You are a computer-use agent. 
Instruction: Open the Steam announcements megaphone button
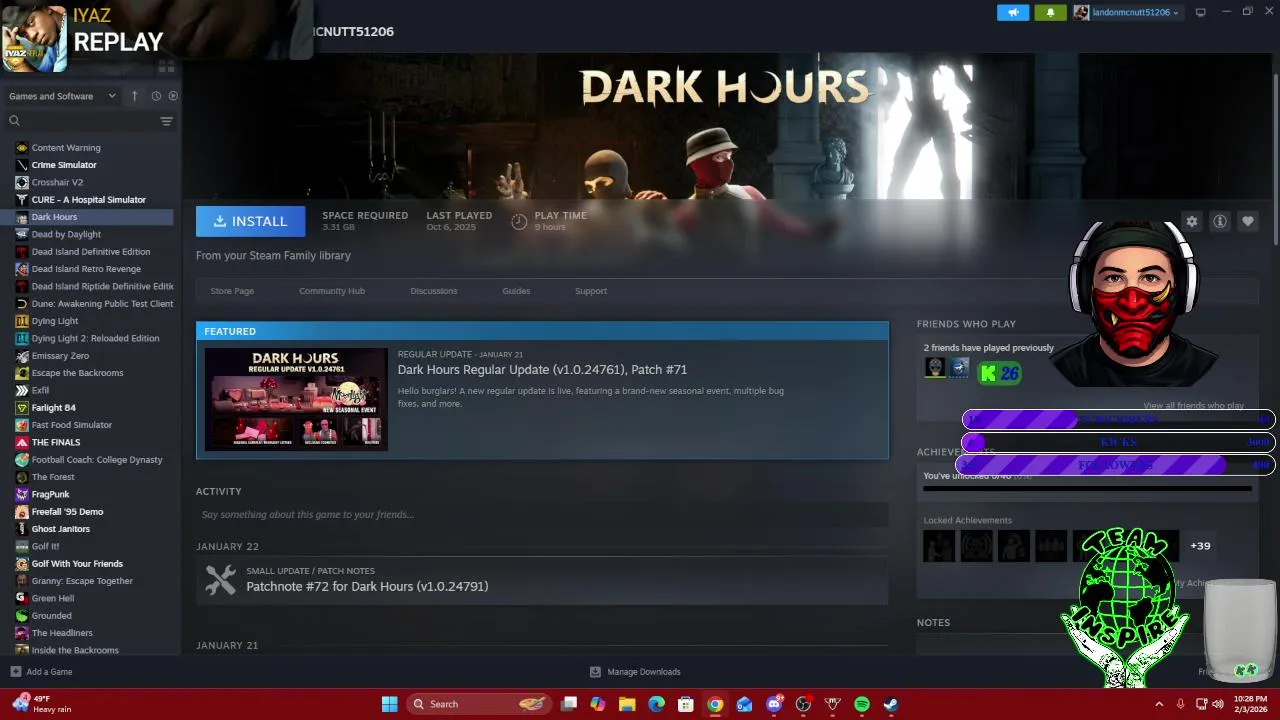pos(1012,13)
